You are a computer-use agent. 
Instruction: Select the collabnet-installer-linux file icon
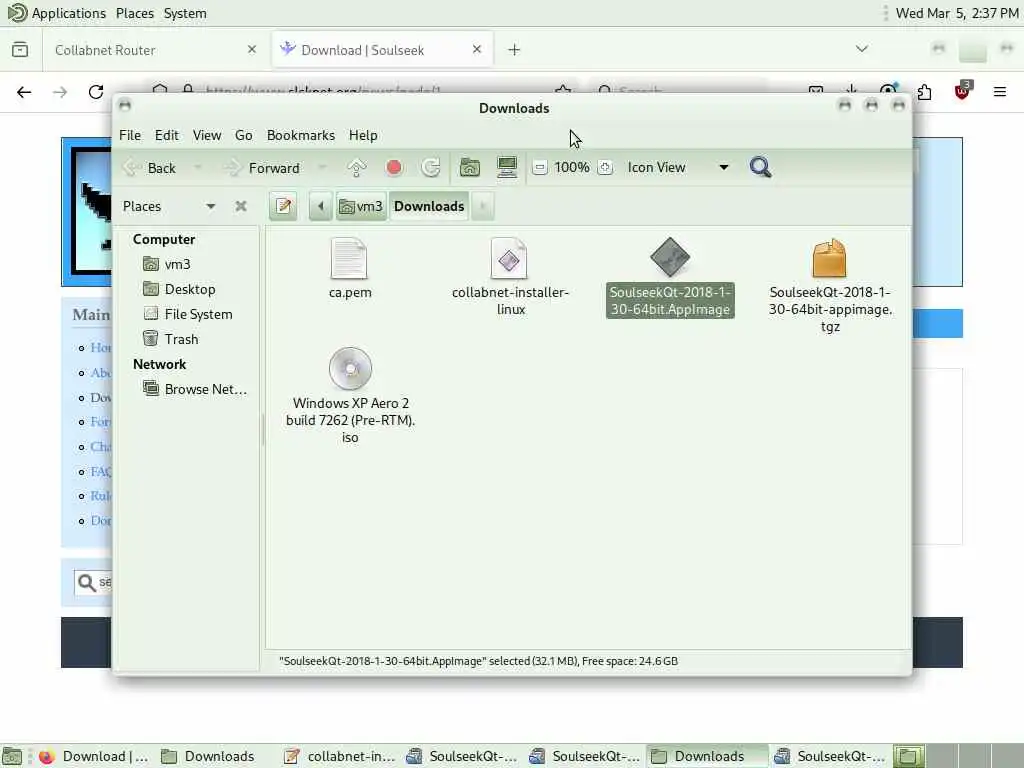[x=509, y=259]
